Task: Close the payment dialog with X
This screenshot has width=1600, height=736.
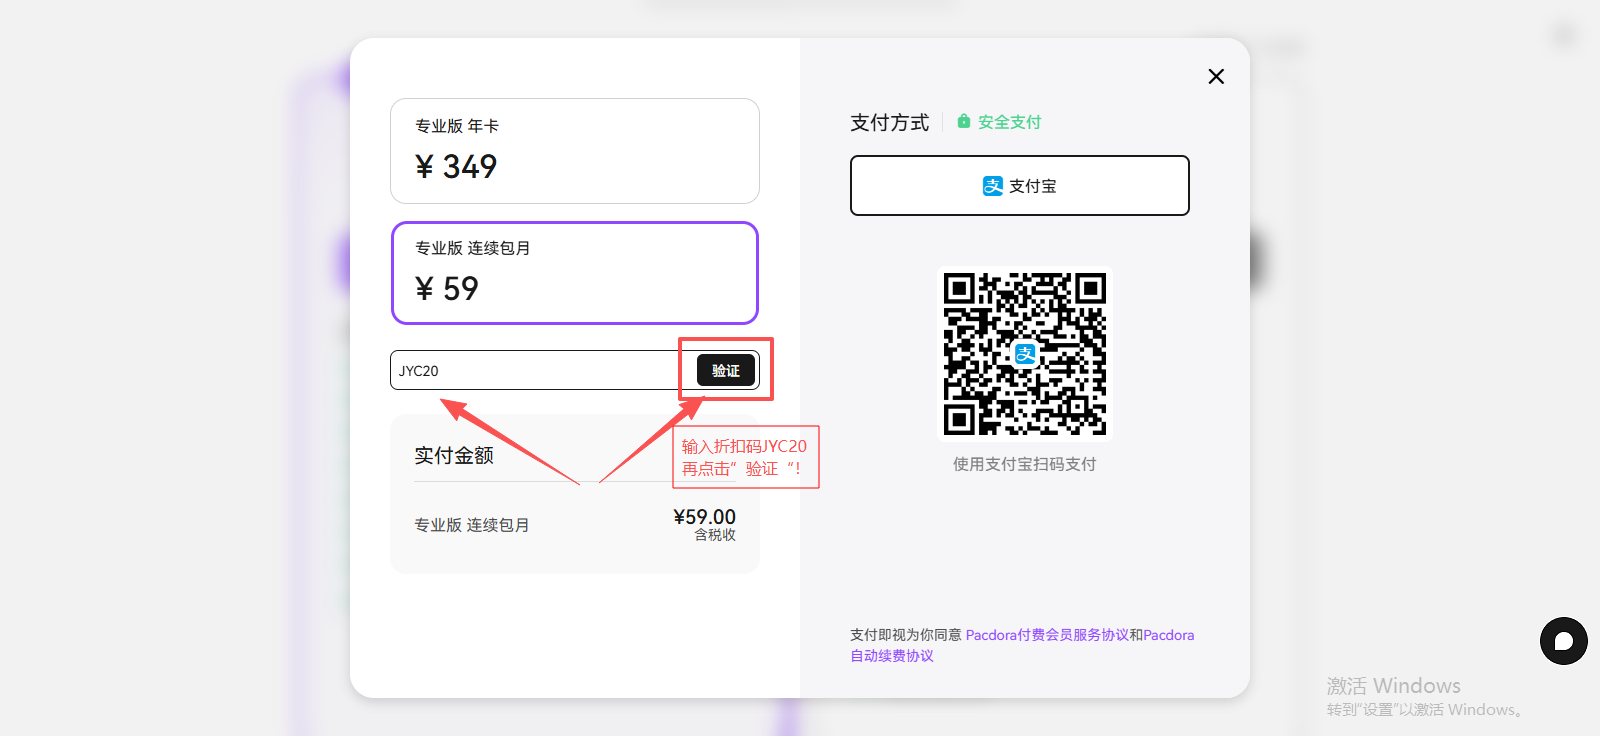Action: [1216, 76]
